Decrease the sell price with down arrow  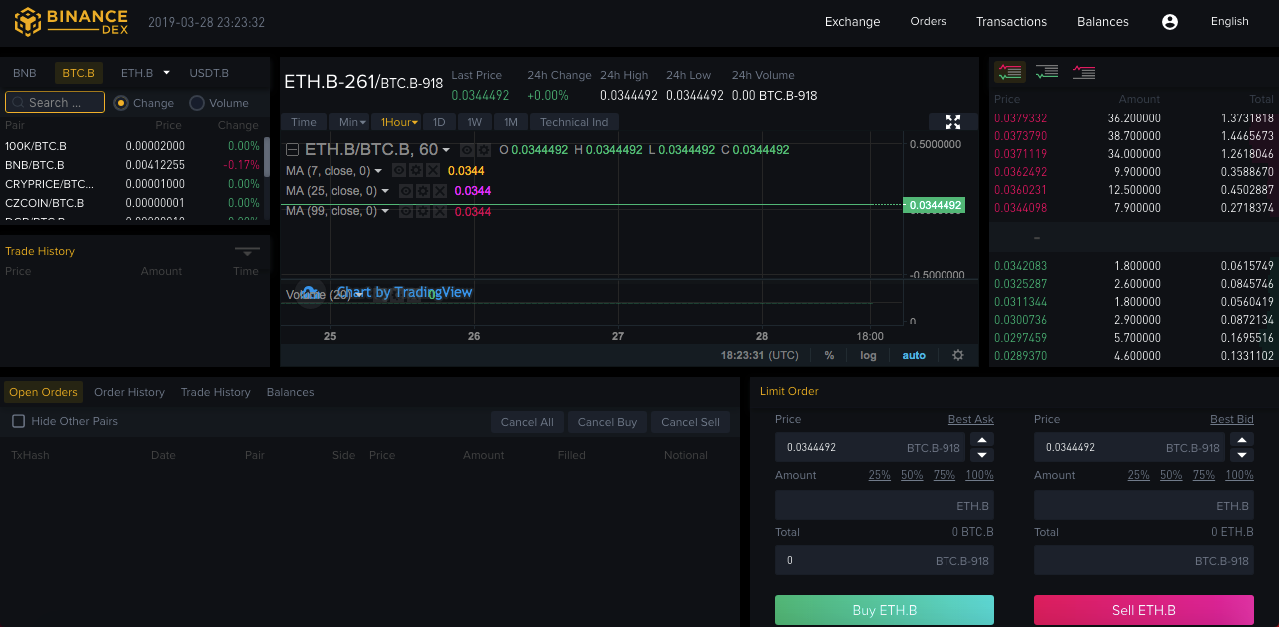pyautogui.click(x=1242, y=454)
